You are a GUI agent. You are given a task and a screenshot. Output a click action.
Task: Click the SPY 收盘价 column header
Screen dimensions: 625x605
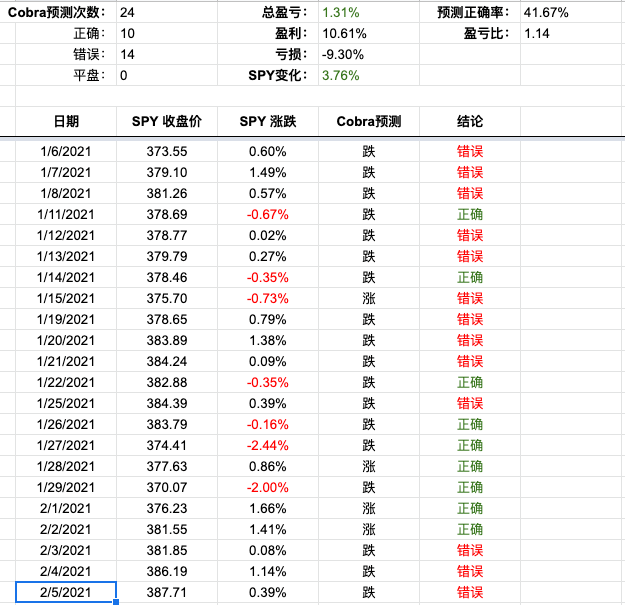pyautogui.click(x=167, y=121)
